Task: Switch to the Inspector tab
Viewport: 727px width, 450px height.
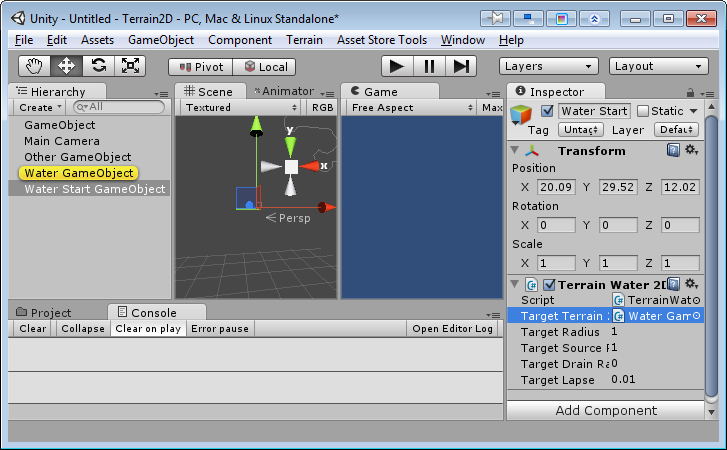Action: click(555, 91)
